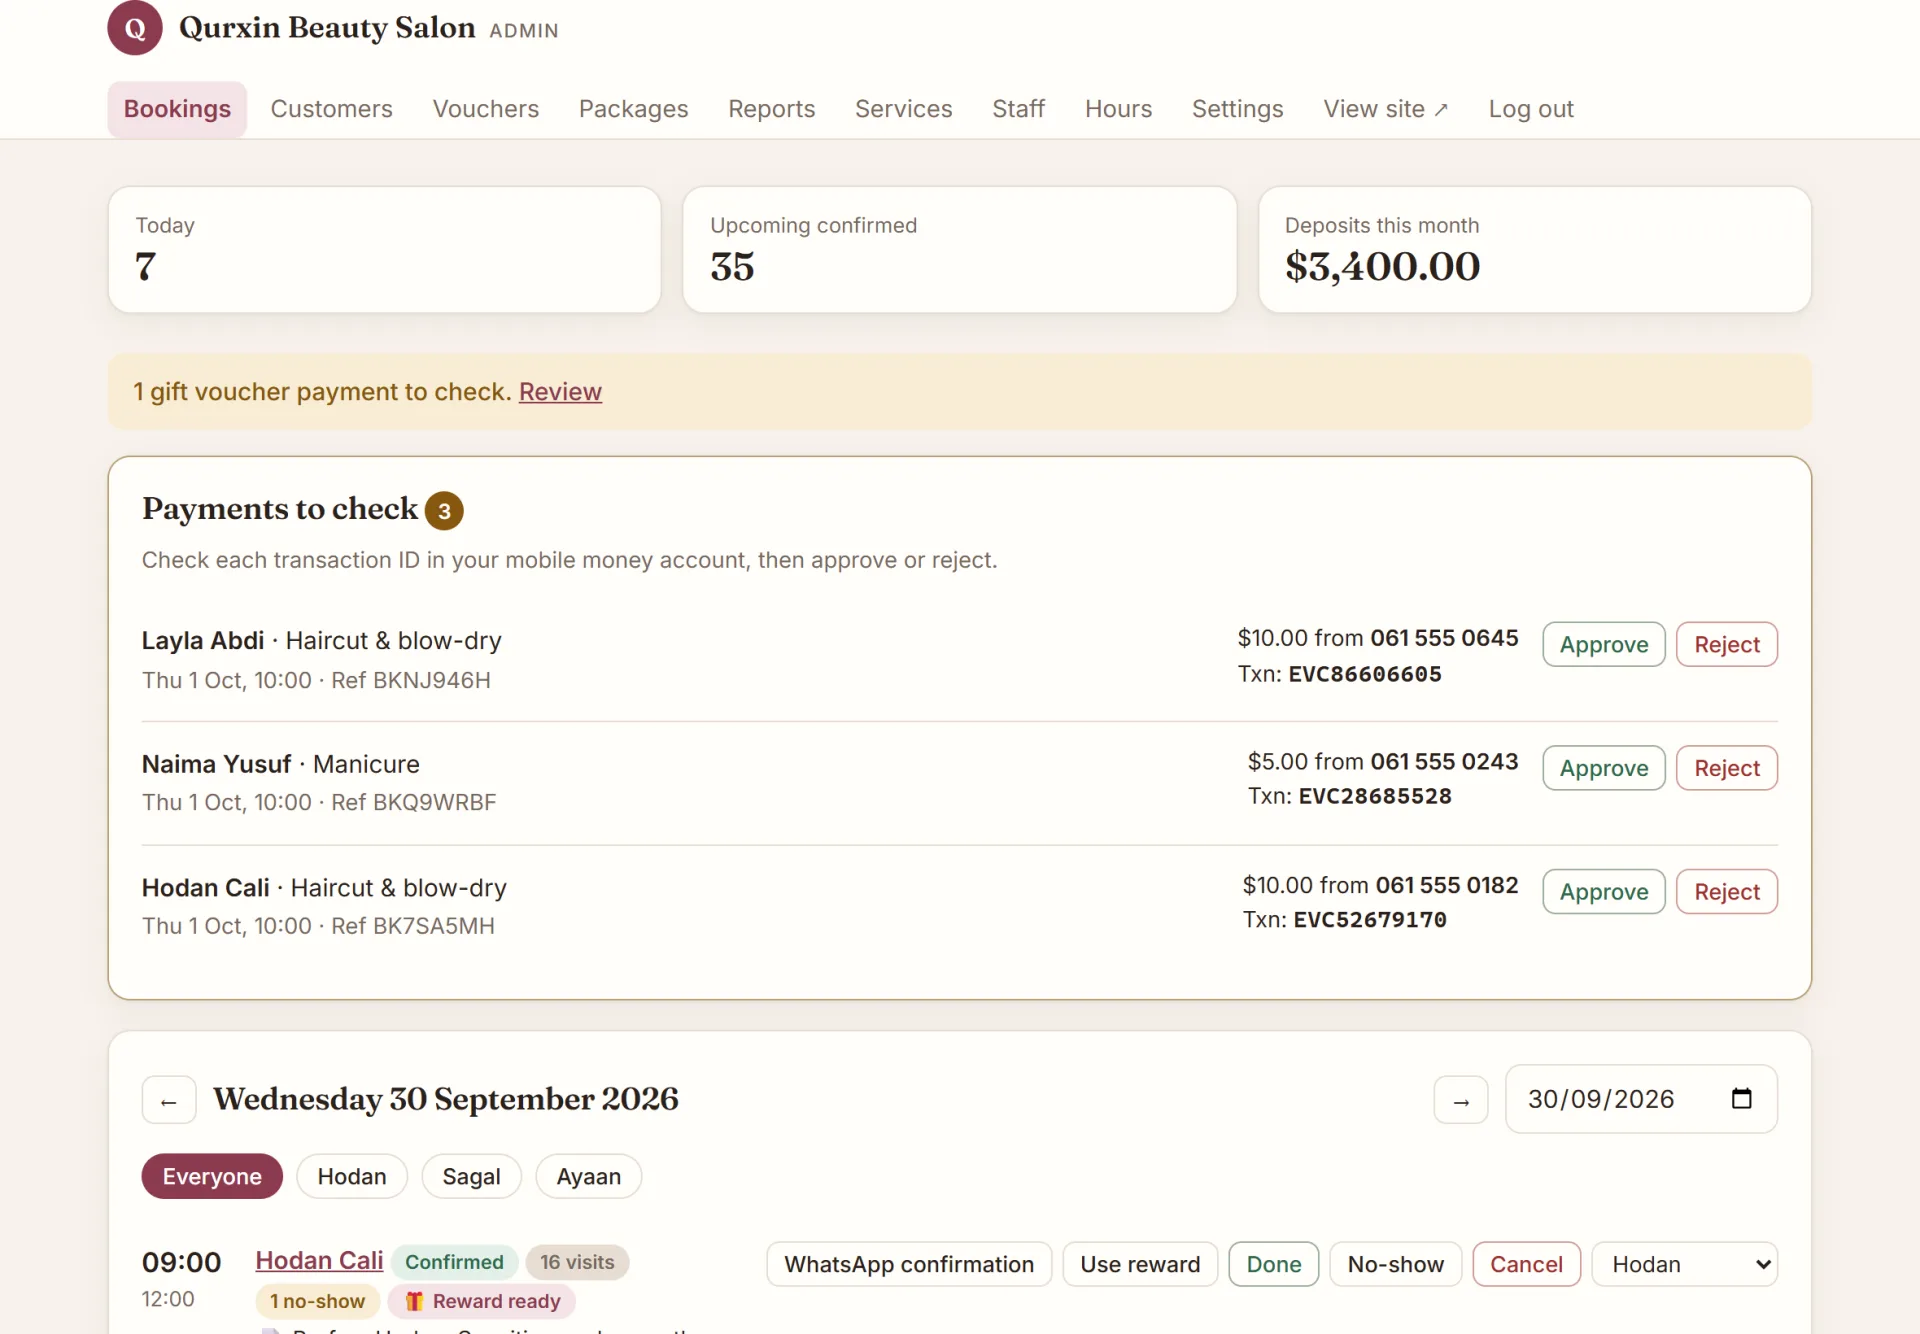
Task: Click Log out
Action: (x=1530, y=109)
